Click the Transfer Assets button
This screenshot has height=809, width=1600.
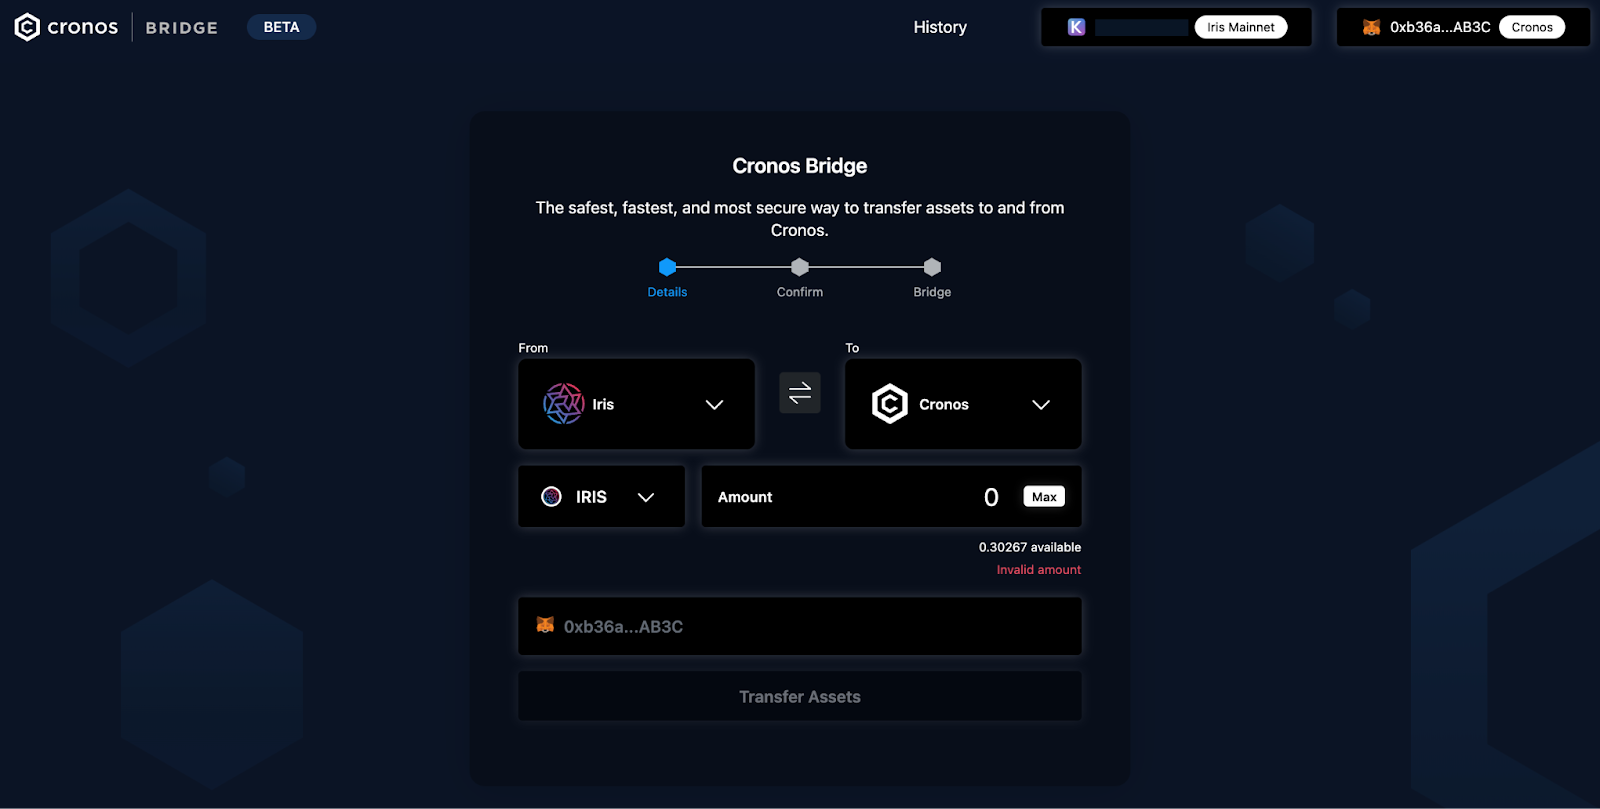pyautogui.click(x=800, y=696)
